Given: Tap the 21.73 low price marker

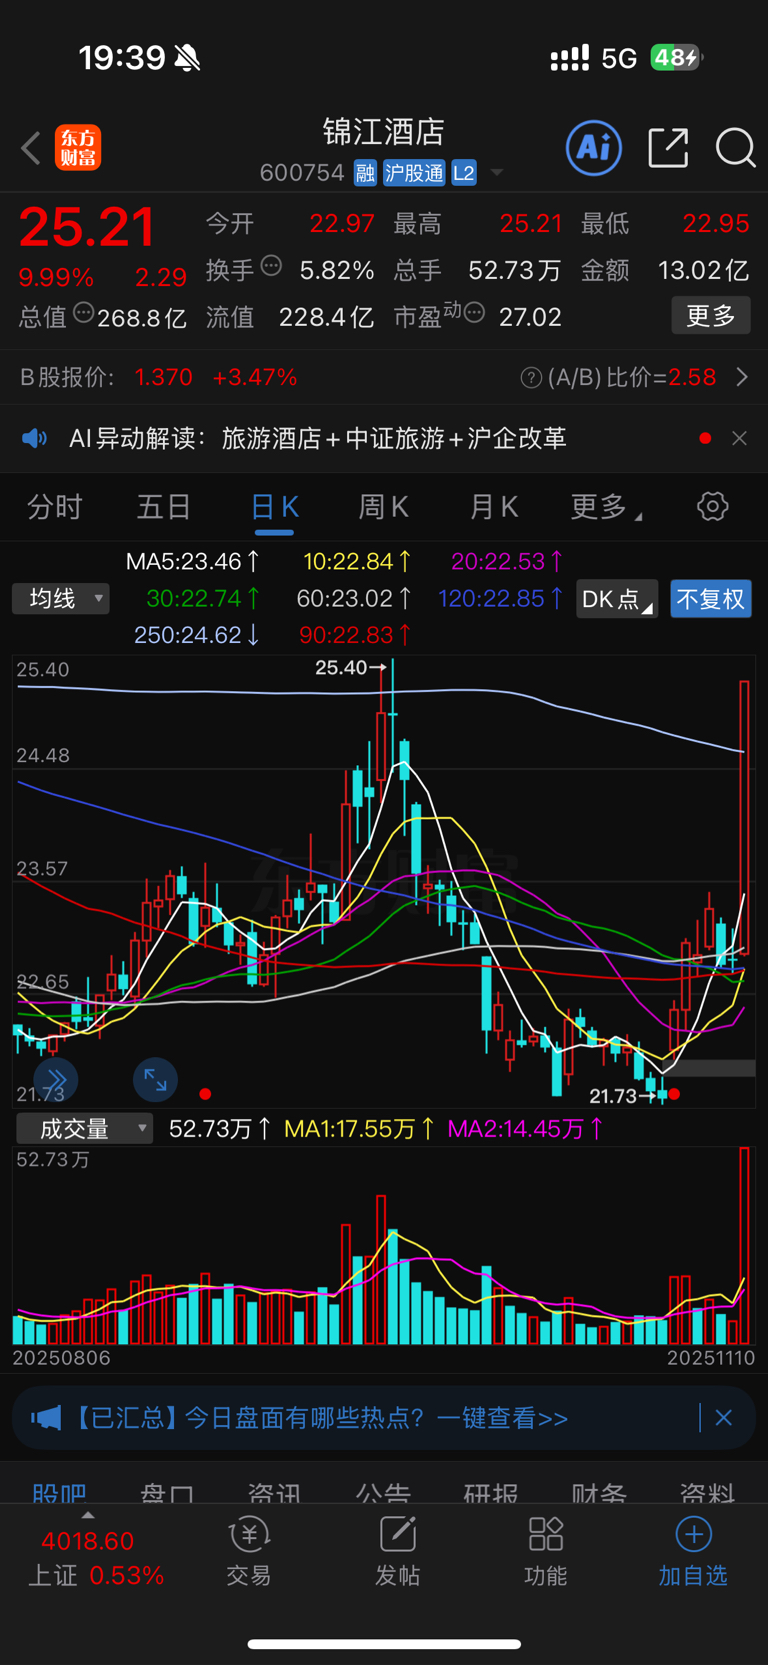Looking at the screenshot, I should click(x=624, y=1096).
